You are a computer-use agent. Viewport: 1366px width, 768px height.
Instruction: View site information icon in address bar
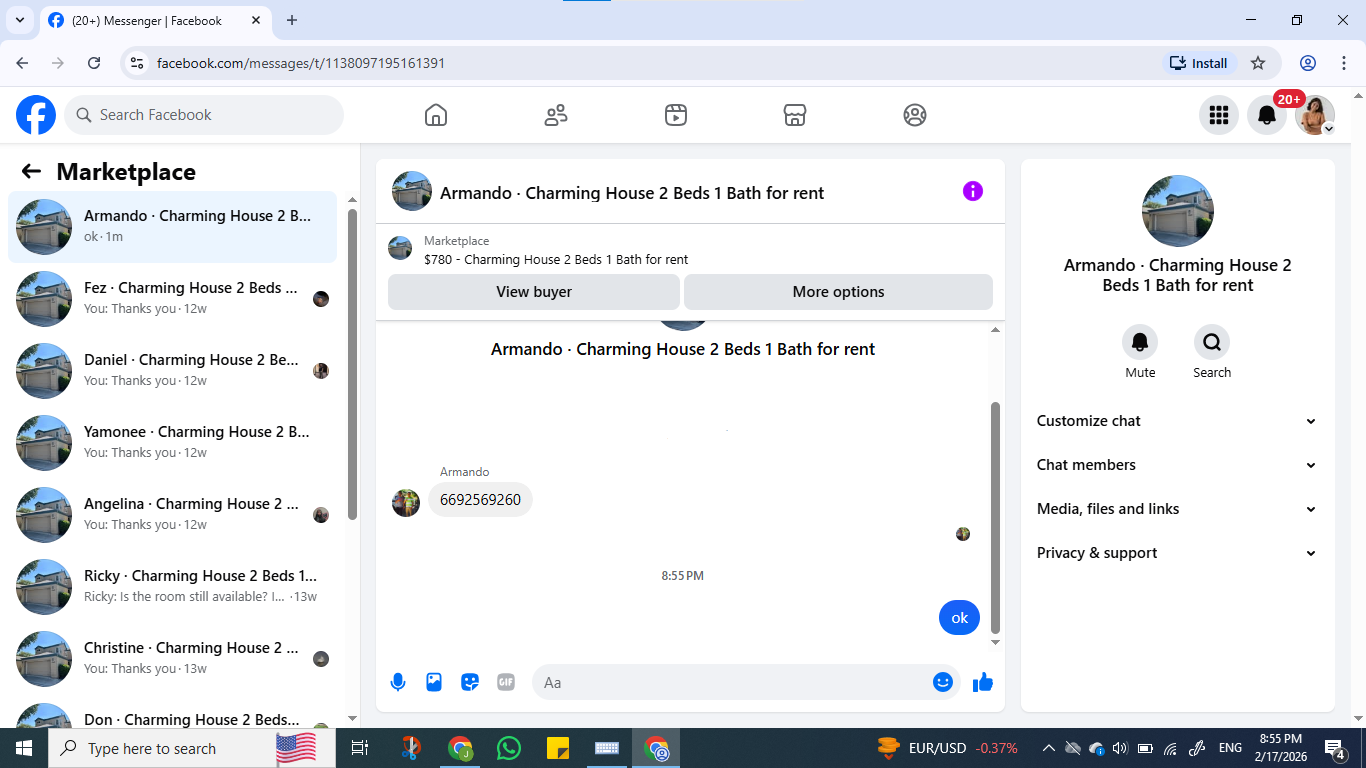point(137,63)
